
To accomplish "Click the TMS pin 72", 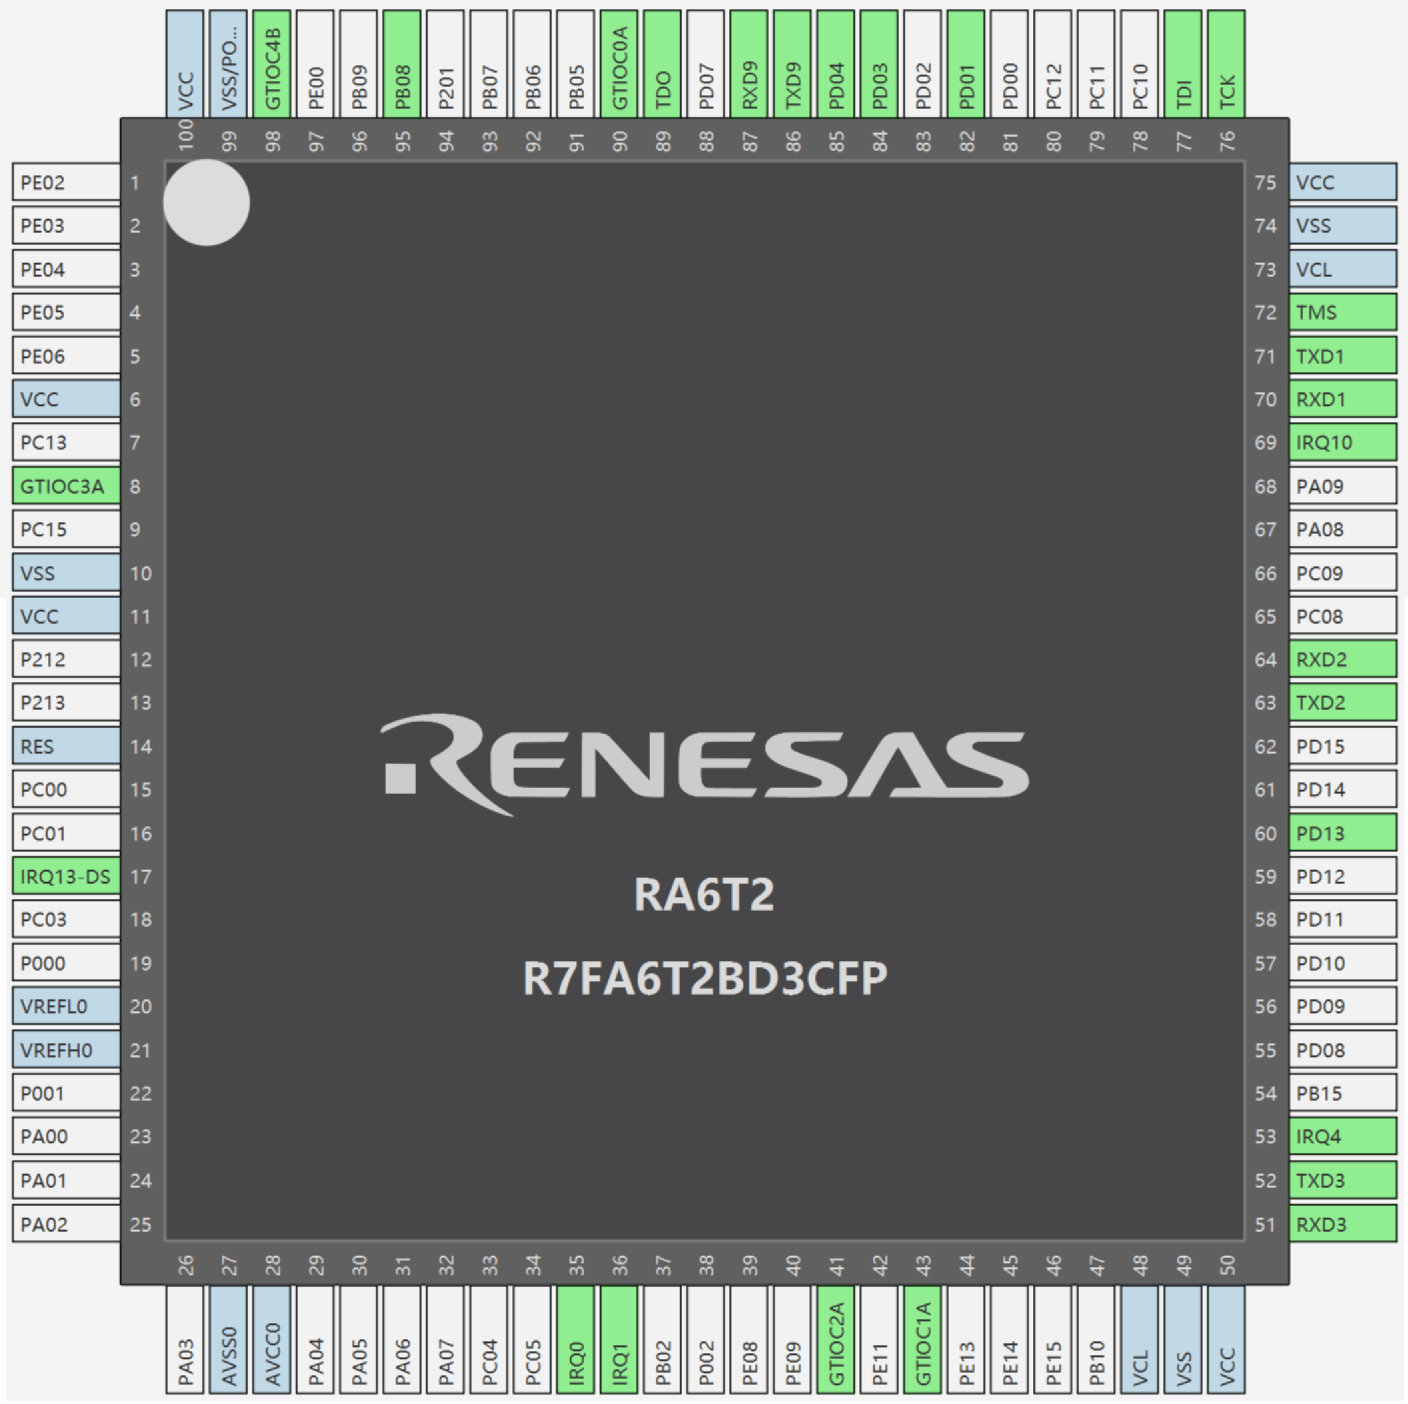I will click(x=1343, y=312).
